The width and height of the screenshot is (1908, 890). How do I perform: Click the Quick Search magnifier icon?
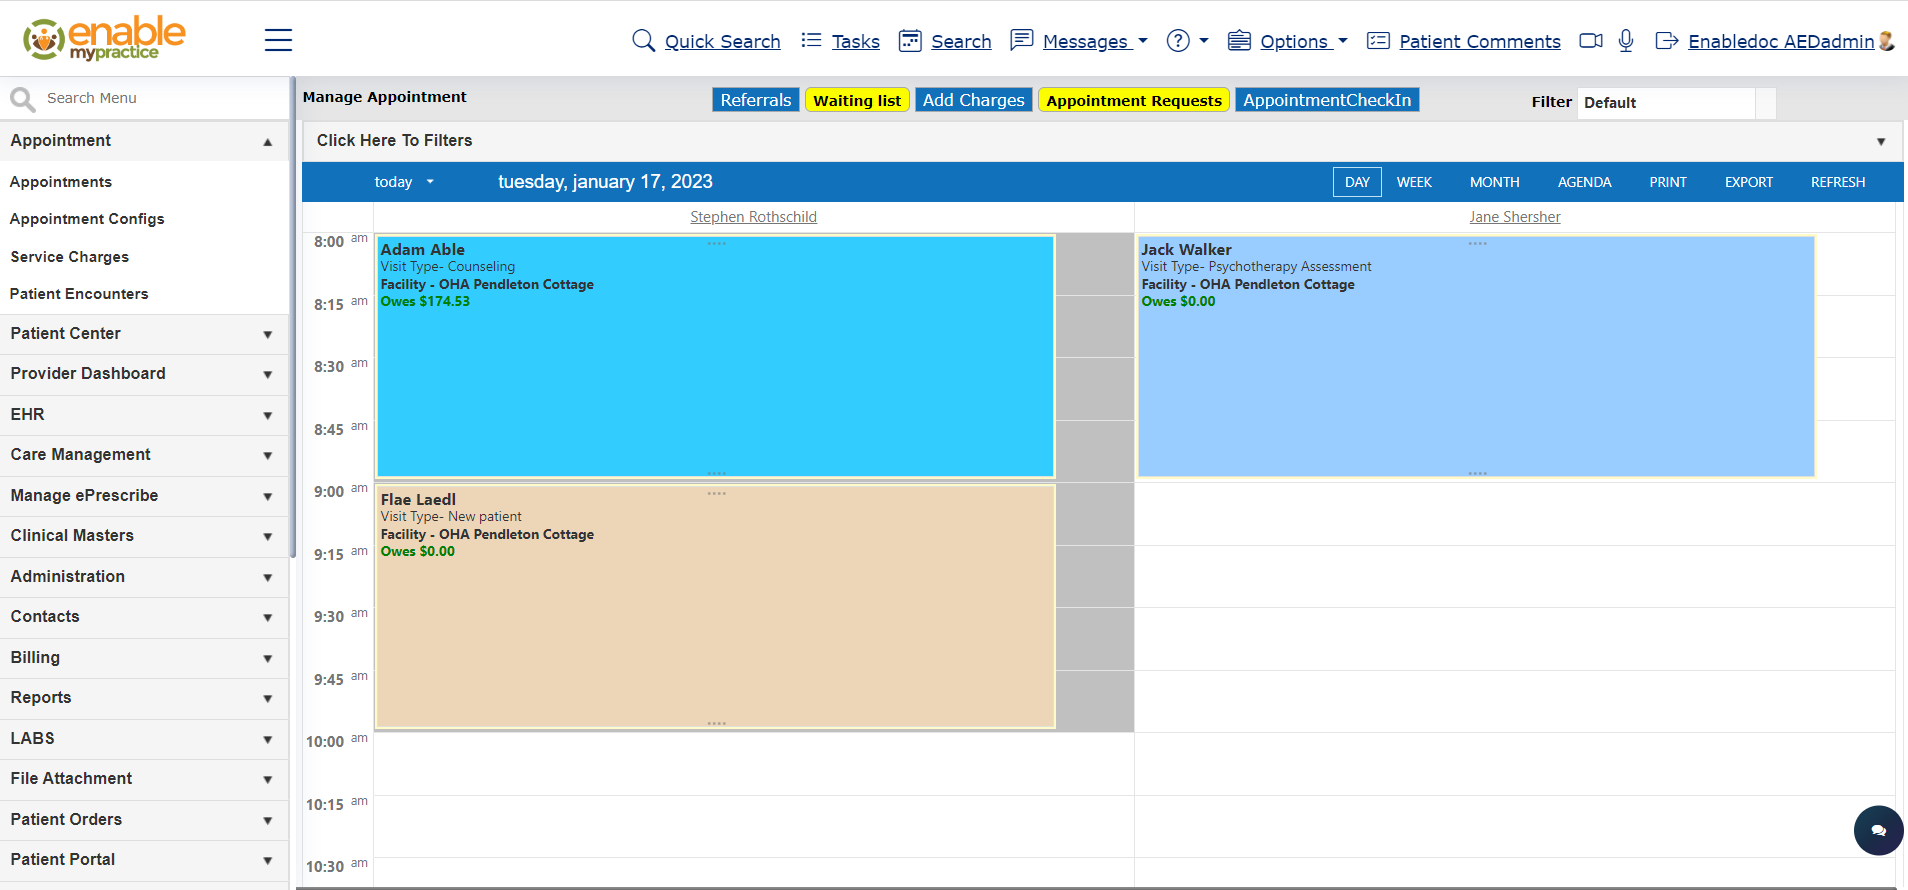(x=644, y=41)
